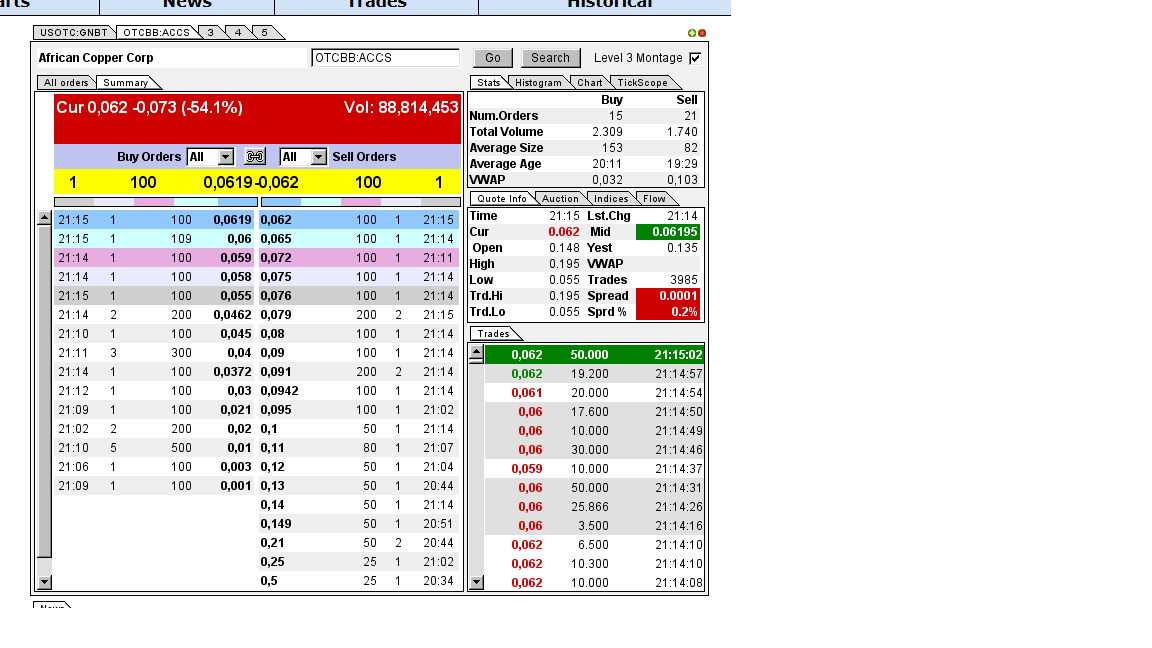
Task: Open symbol tab 4
Action: [x=238, y=32]
